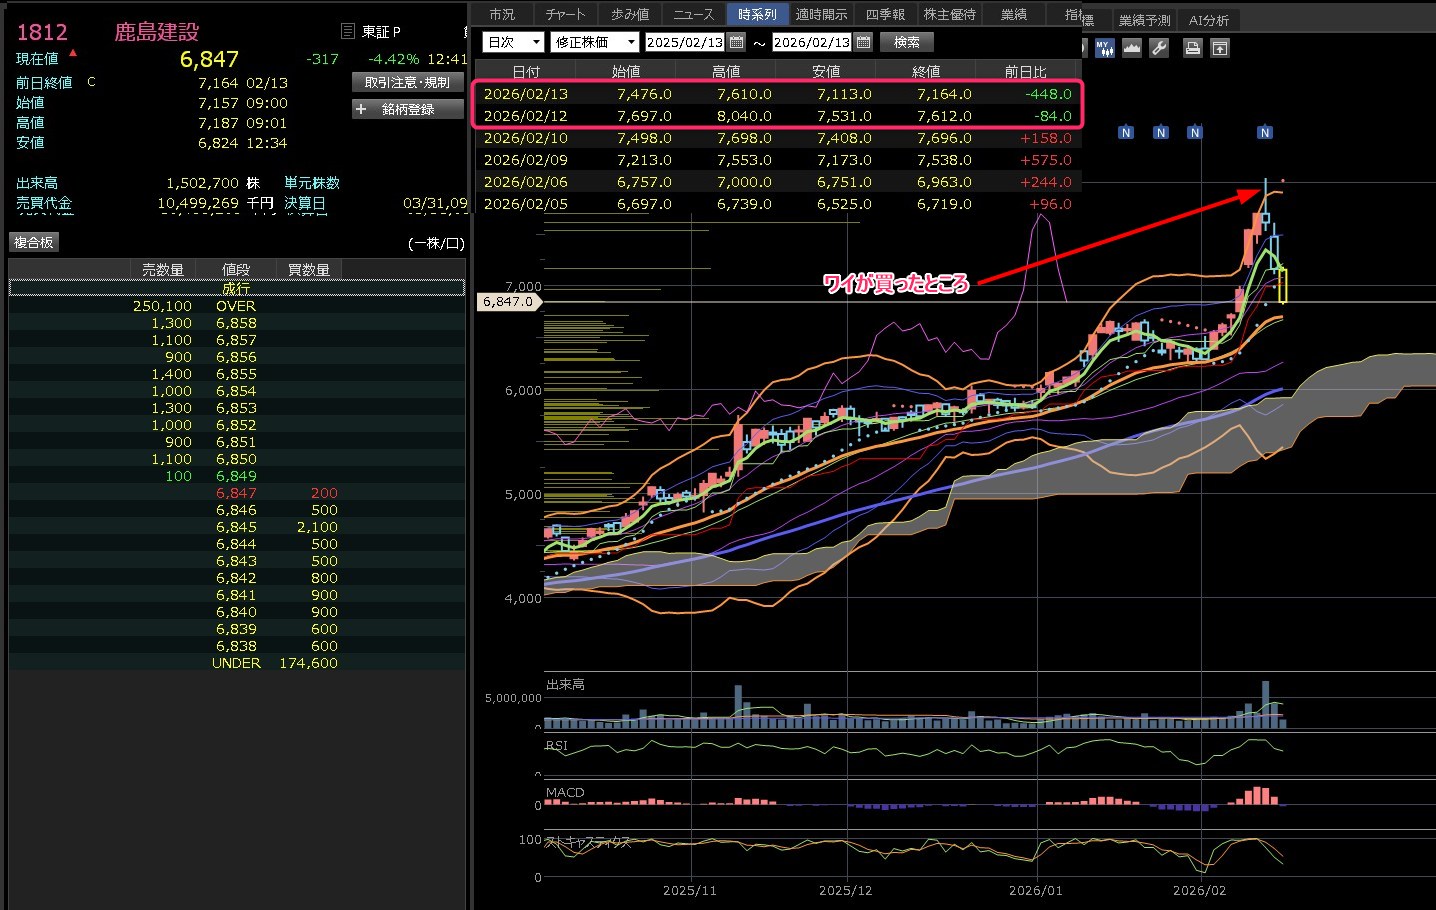Click the 6,847 bid price row
This screenshot has height=910, width=1436.
tap(236, 493)
